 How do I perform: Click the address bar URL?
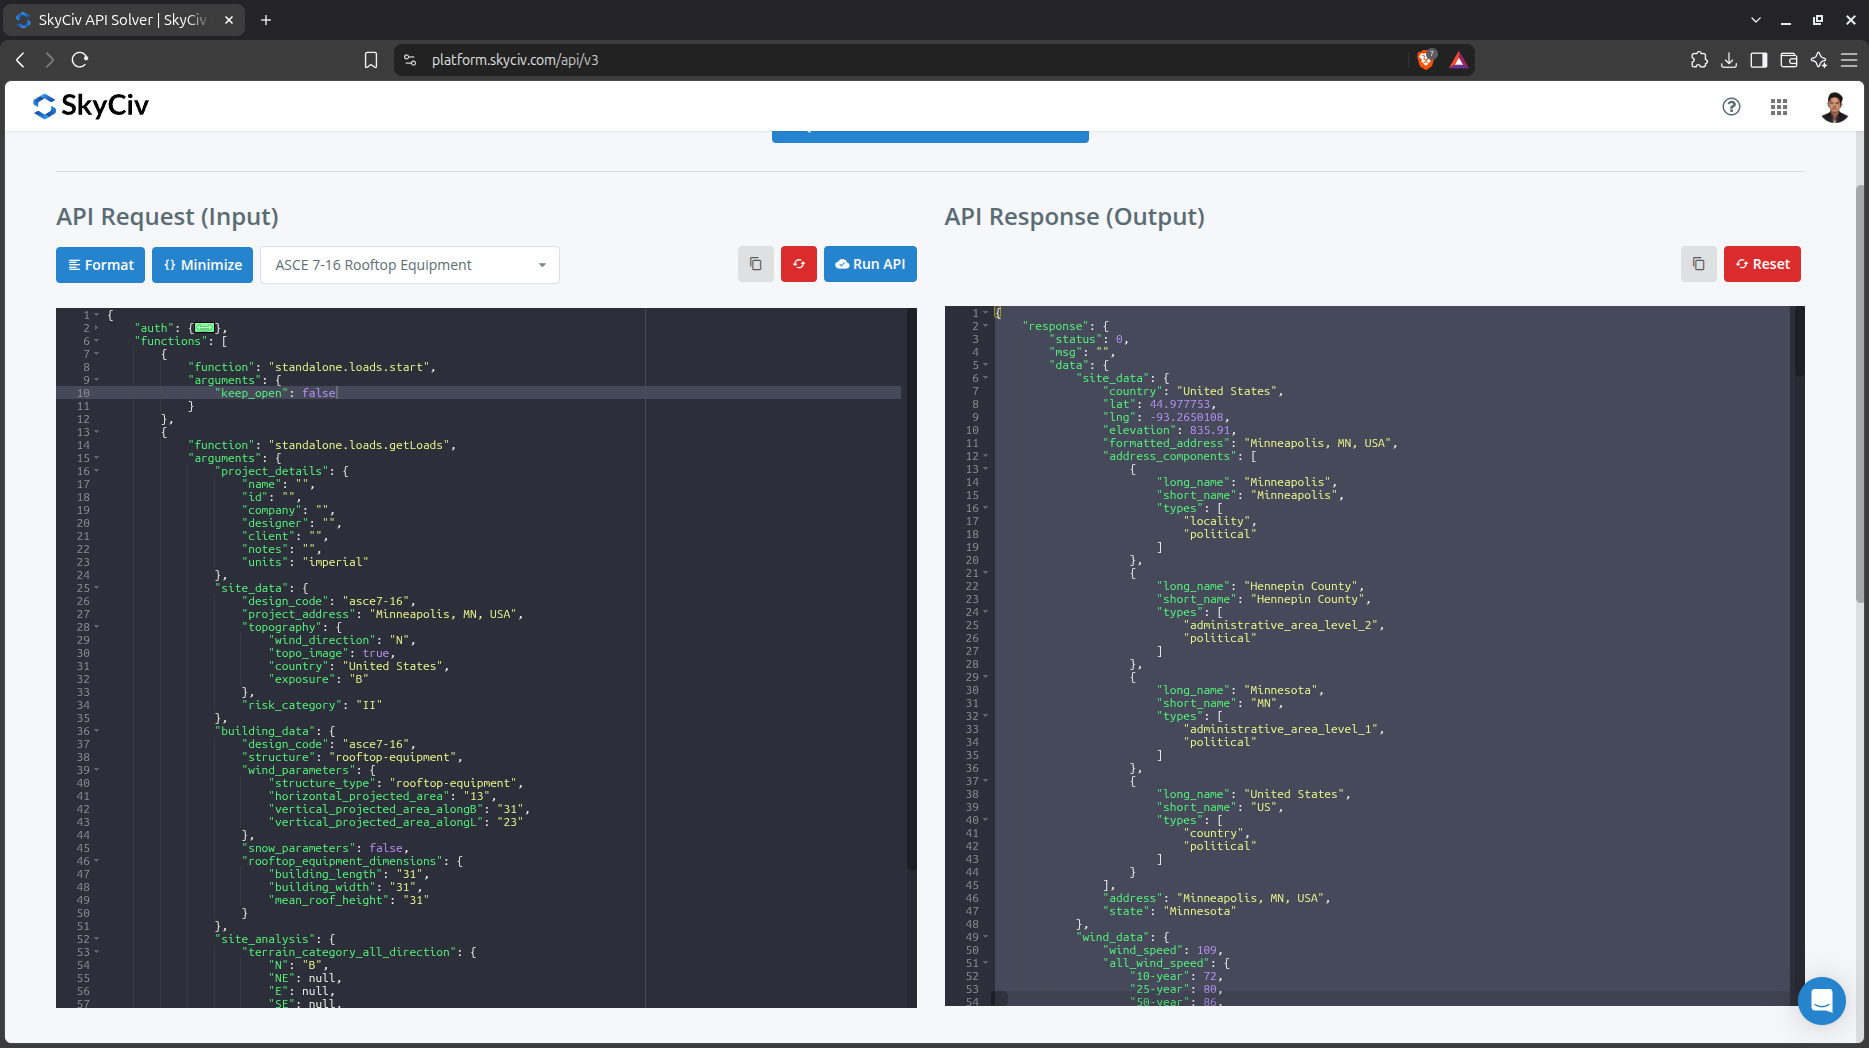pos(515,60)
